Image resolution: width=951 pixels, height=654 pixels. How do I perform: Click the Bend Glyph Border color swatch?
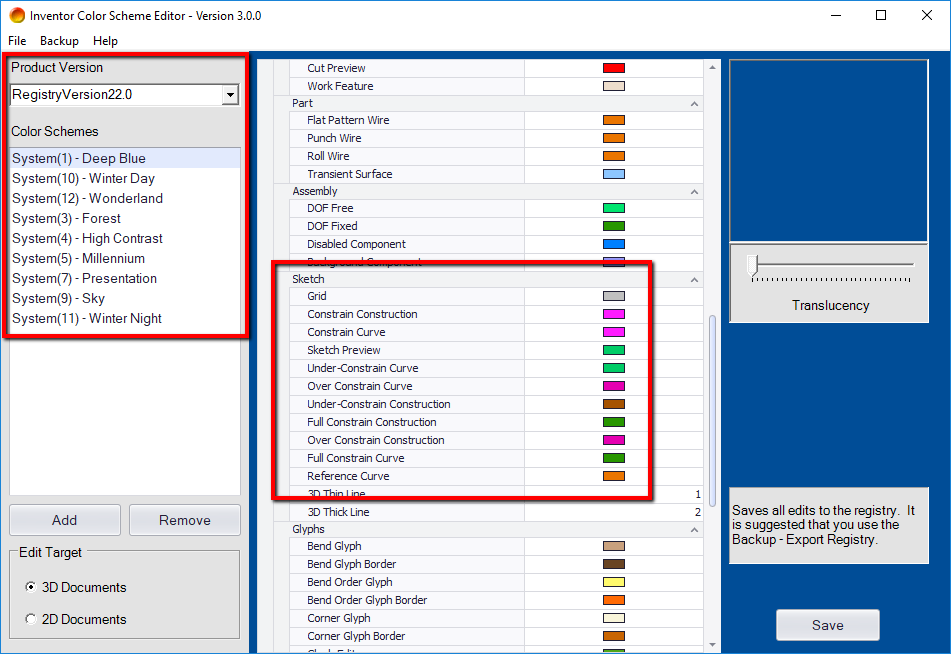tap(614, 564)
